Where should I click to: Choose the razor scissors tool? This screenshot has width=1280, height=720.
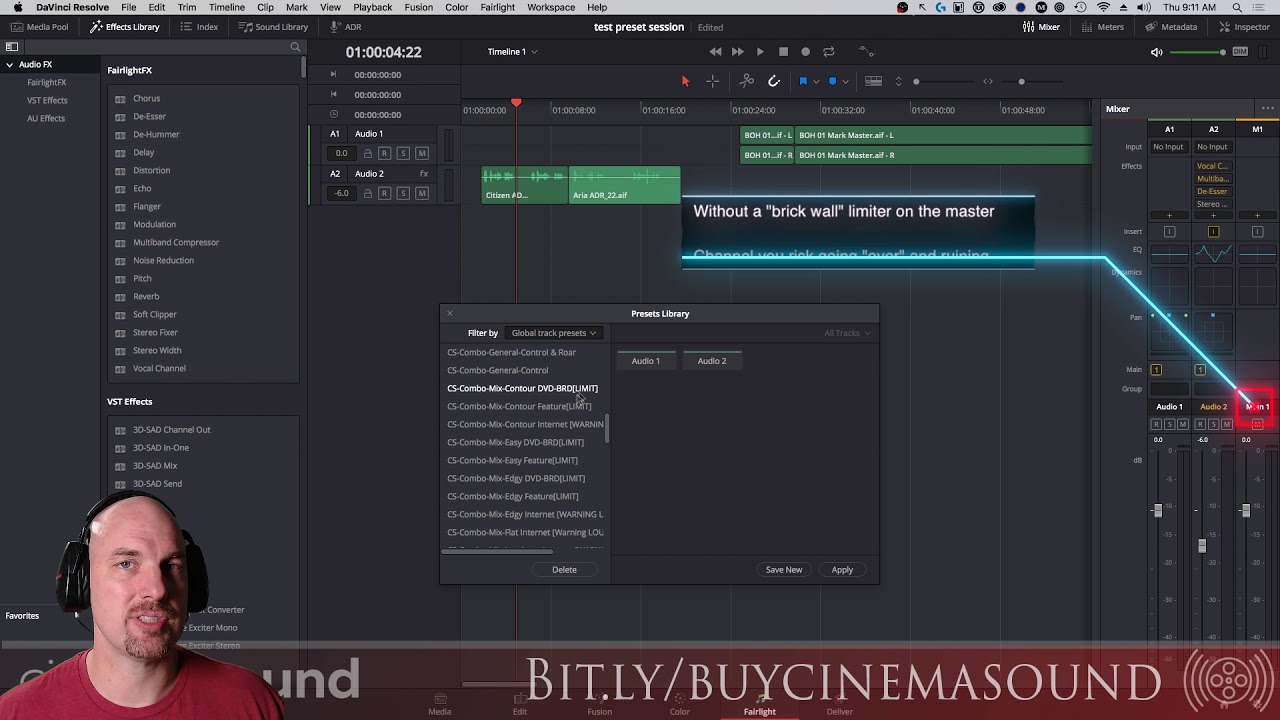coord(747,81)
